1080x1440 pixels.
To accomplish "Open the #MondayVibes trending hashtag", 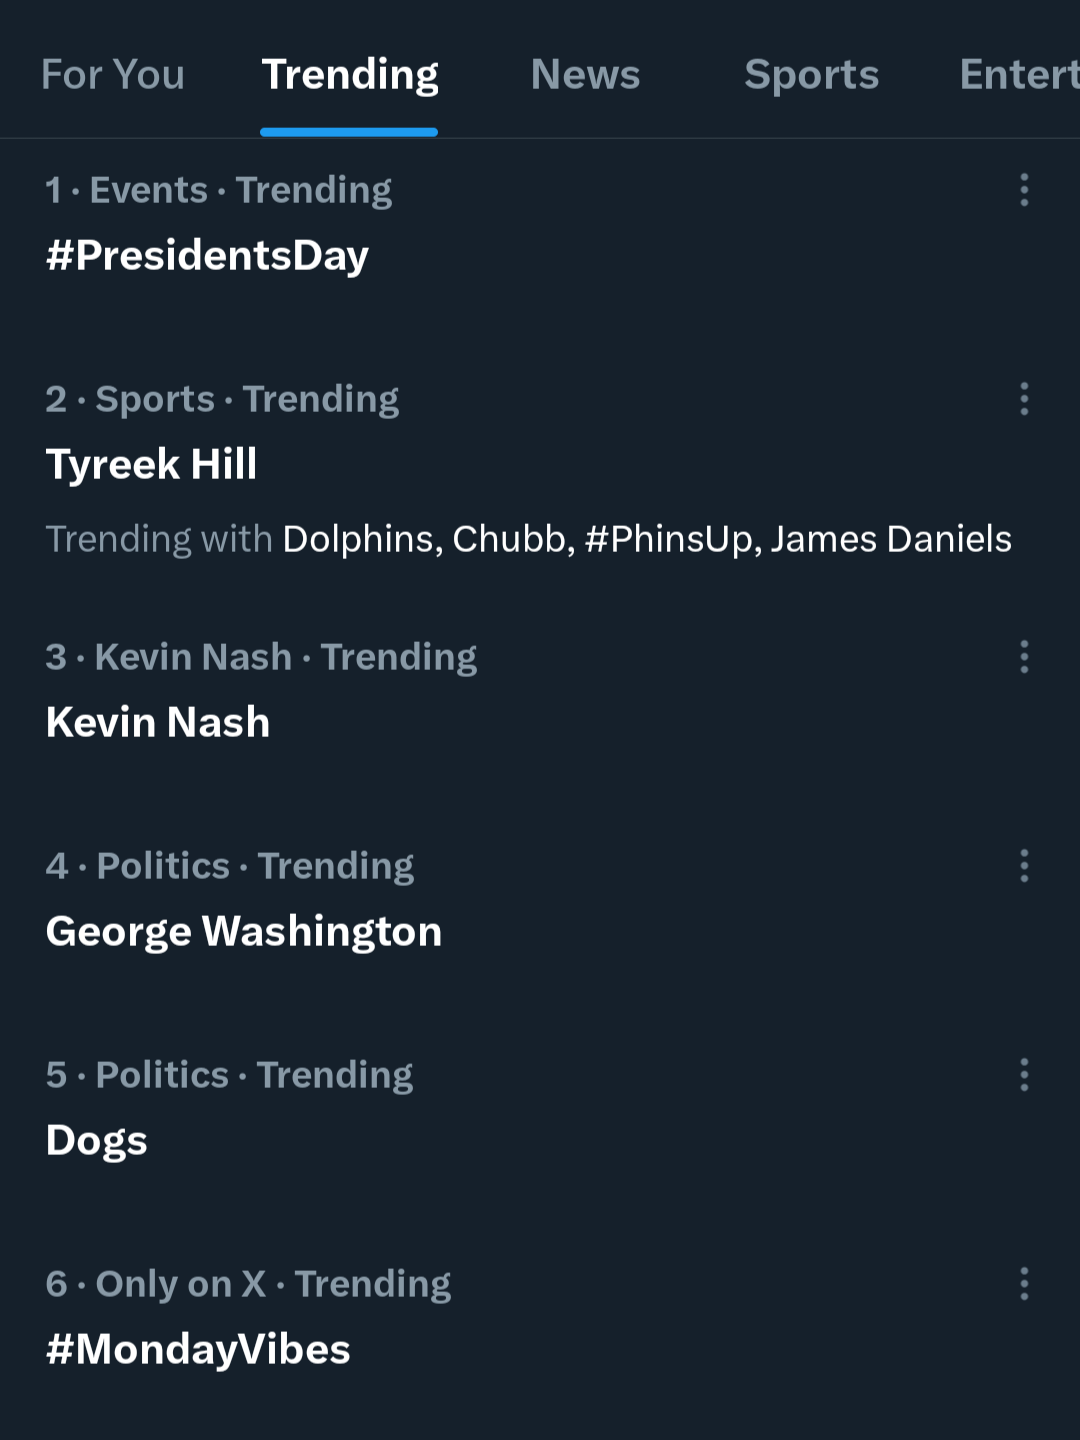I will pos(198,1350).
